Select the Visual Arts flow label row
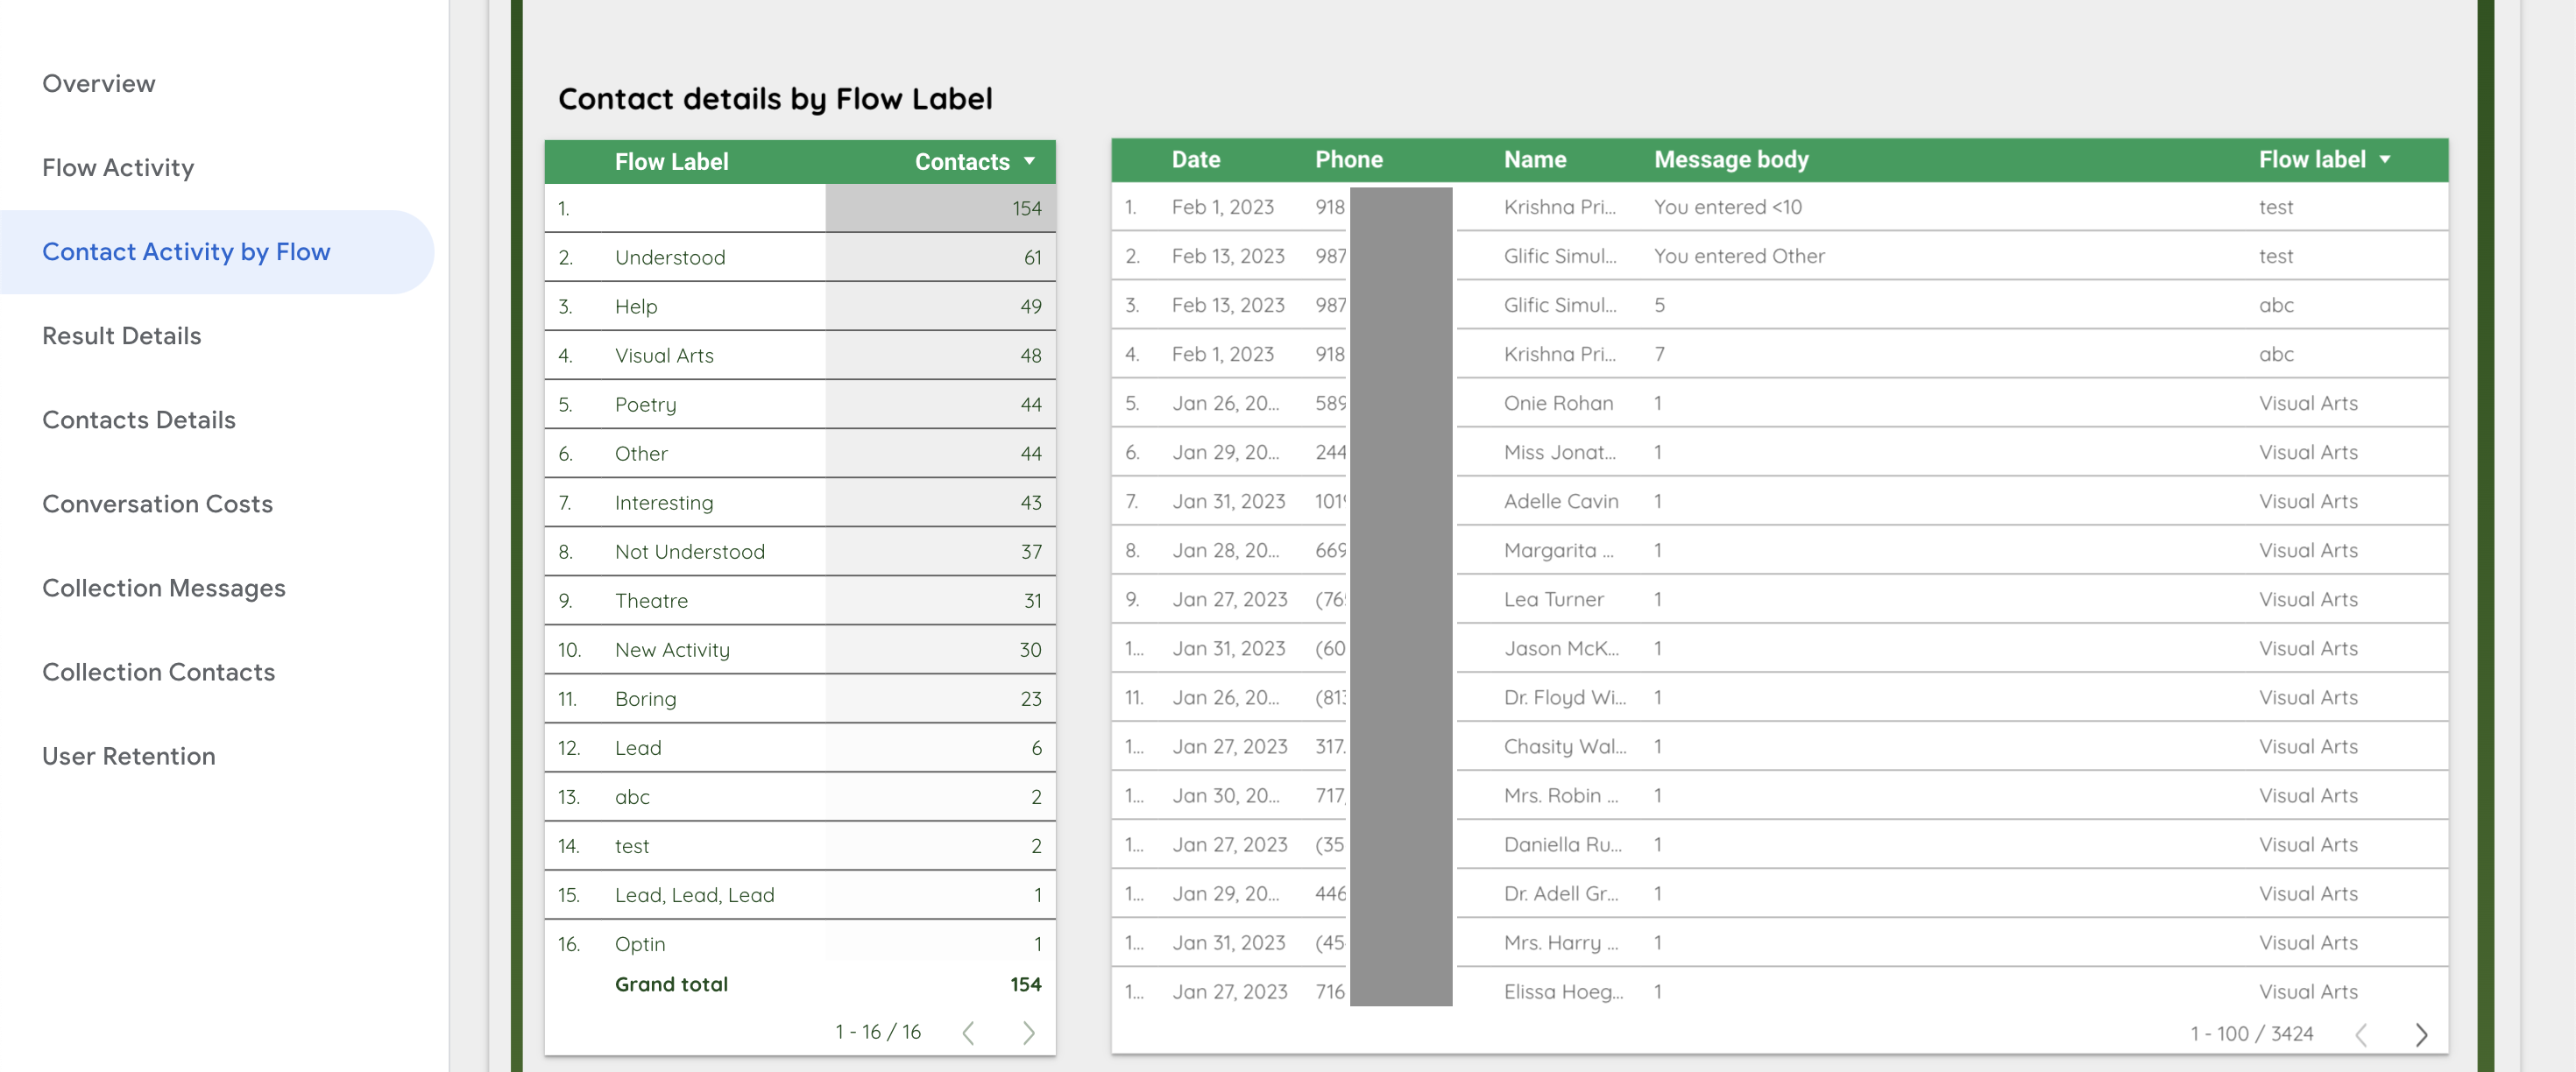 [800, 356]
